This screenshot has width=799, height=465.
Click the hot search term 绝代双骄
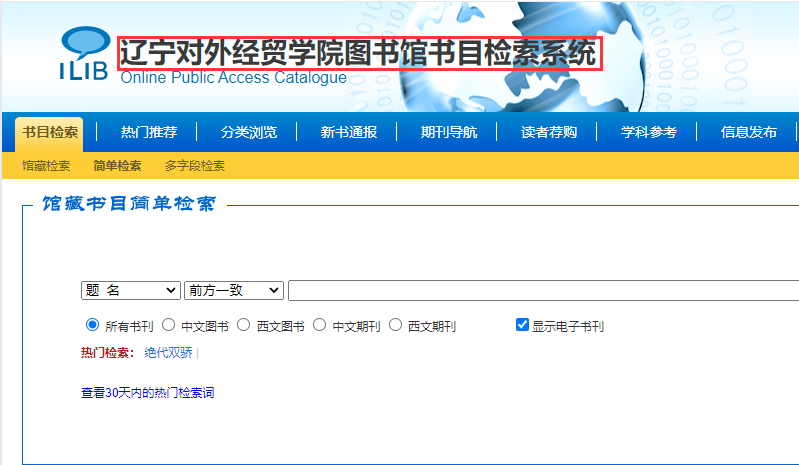[x=168, y=352]
